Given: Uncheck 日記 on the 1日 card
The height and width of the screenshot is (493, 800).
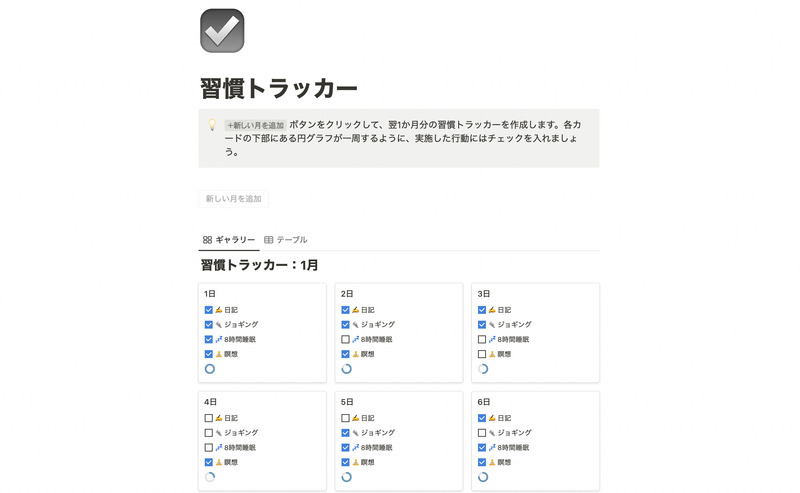Looking at the screenshot, I should (x=209, y=310).
